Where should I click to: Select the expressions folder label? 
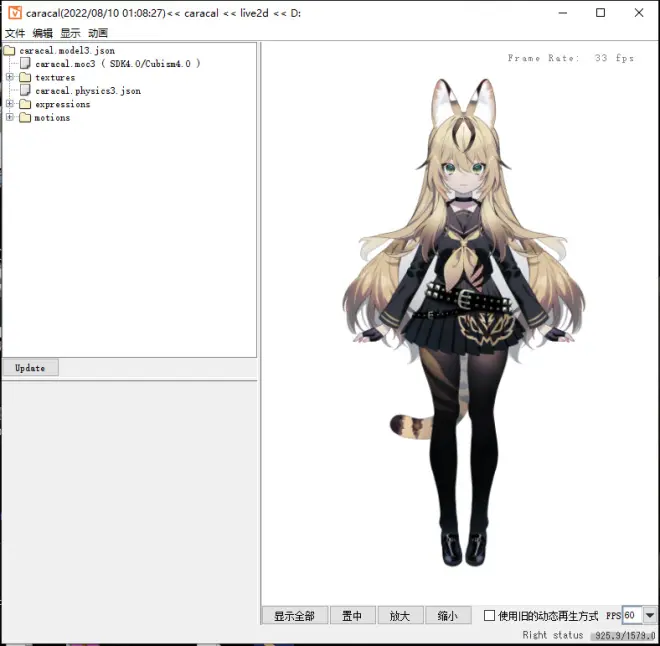tap(63, 104)
